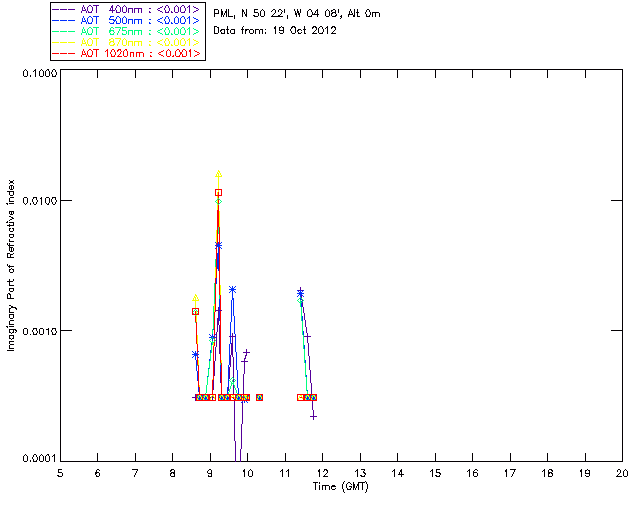Click the red square marker near 0.0100
640x512 pixels.
click(x=219, y=193)
